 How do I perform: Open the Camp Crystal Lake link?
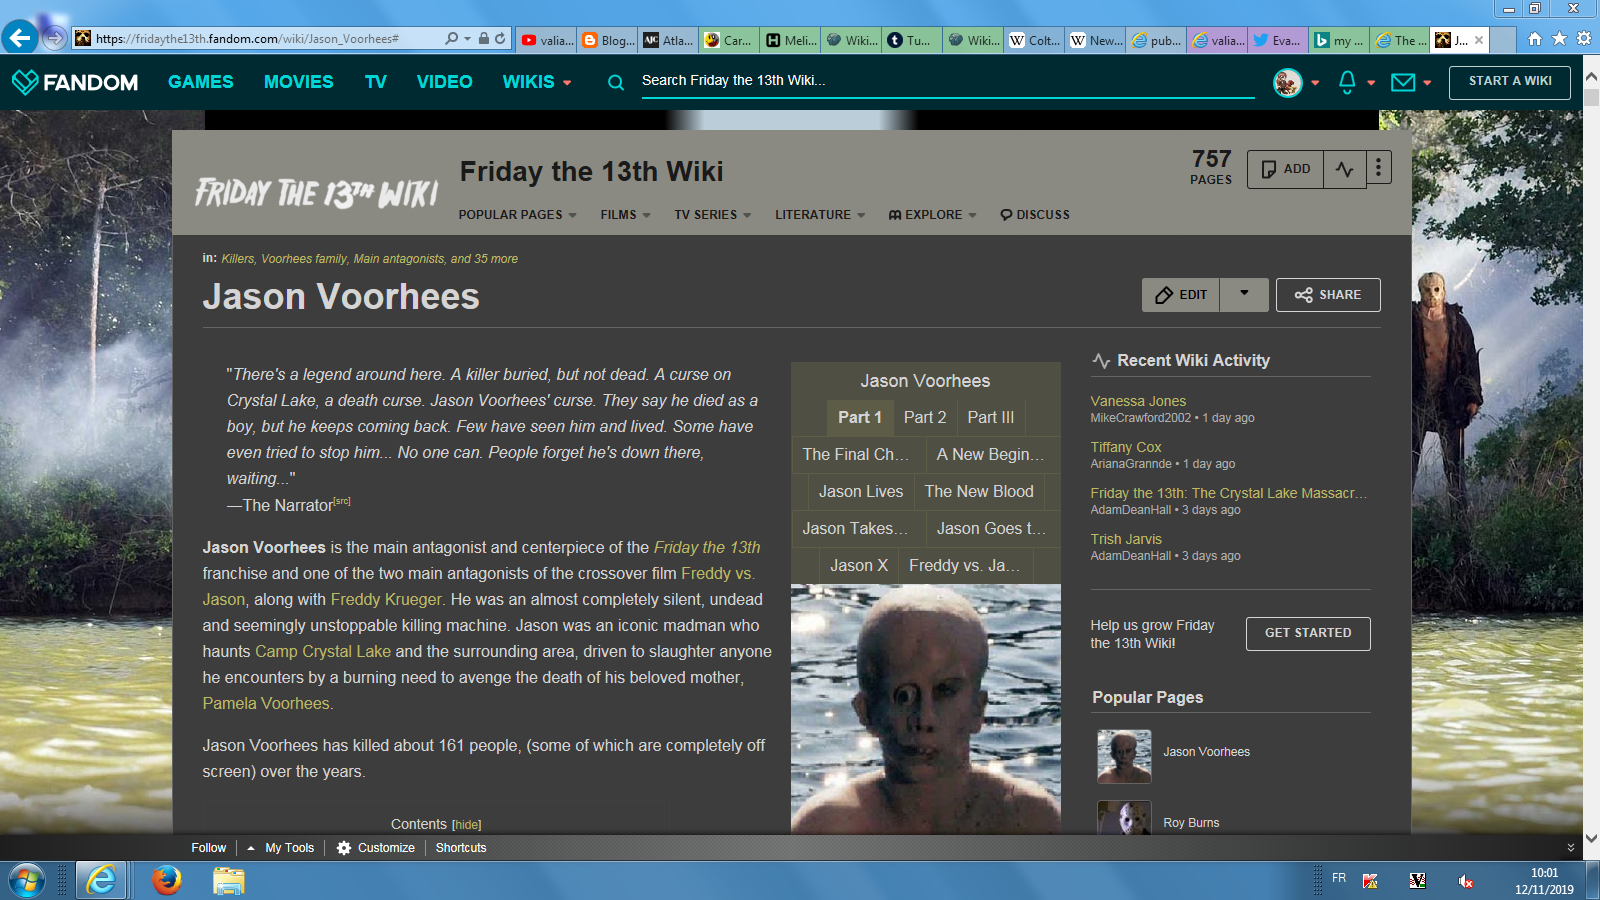(323, 652)
